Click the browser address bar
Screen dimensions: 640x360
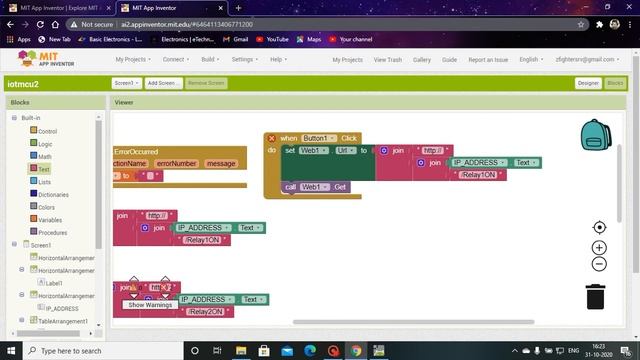327,24
